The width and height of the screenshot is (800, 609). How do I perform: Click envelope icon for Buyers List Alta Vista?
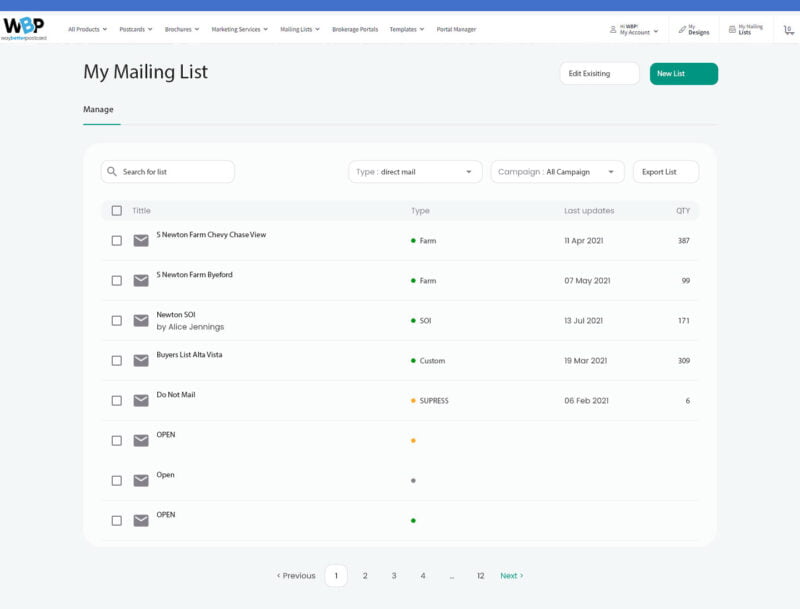tap(141, 361)
